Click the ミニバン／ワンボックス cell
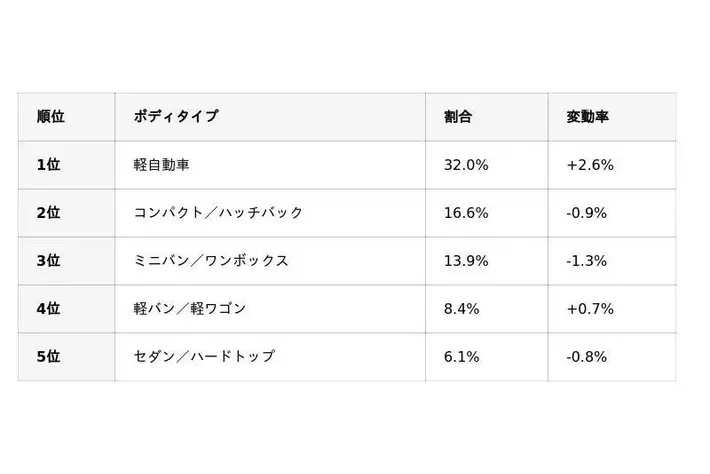The image size is (710, 474). [x=211, y=261]
